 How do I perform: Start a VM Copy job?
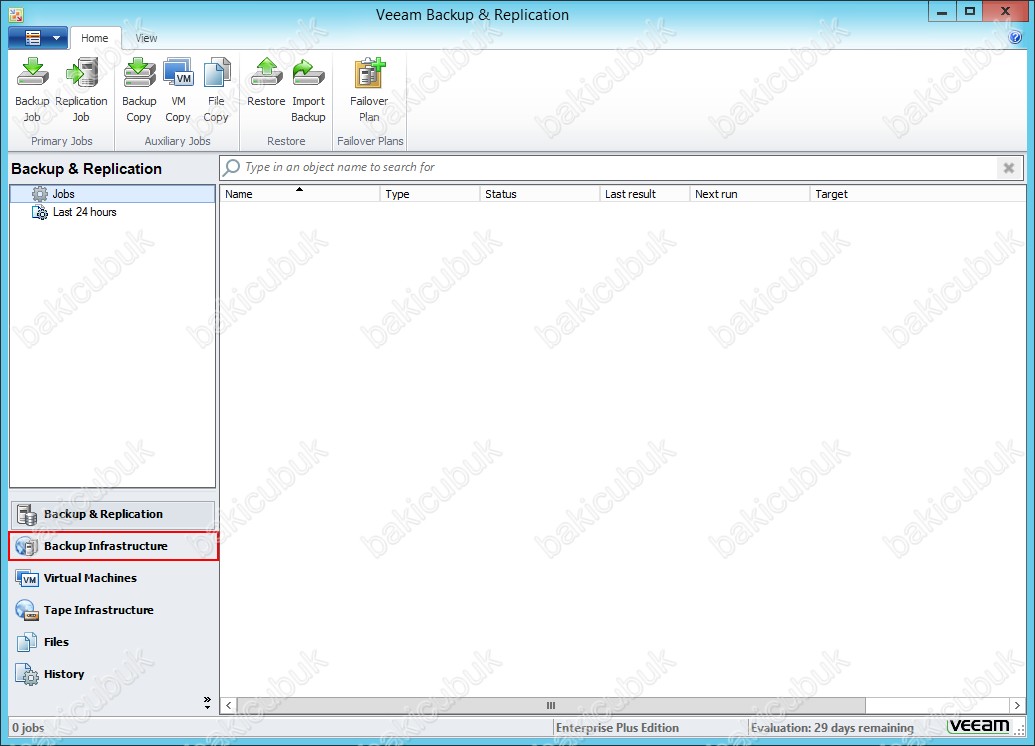click(178, 90)
